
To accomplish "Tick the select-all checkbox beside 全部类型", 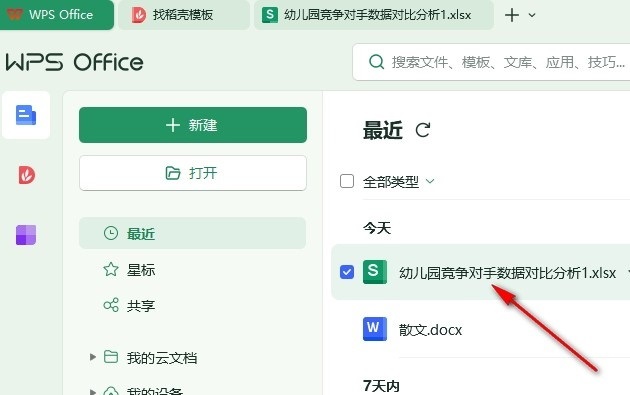I will coord(347,181).
